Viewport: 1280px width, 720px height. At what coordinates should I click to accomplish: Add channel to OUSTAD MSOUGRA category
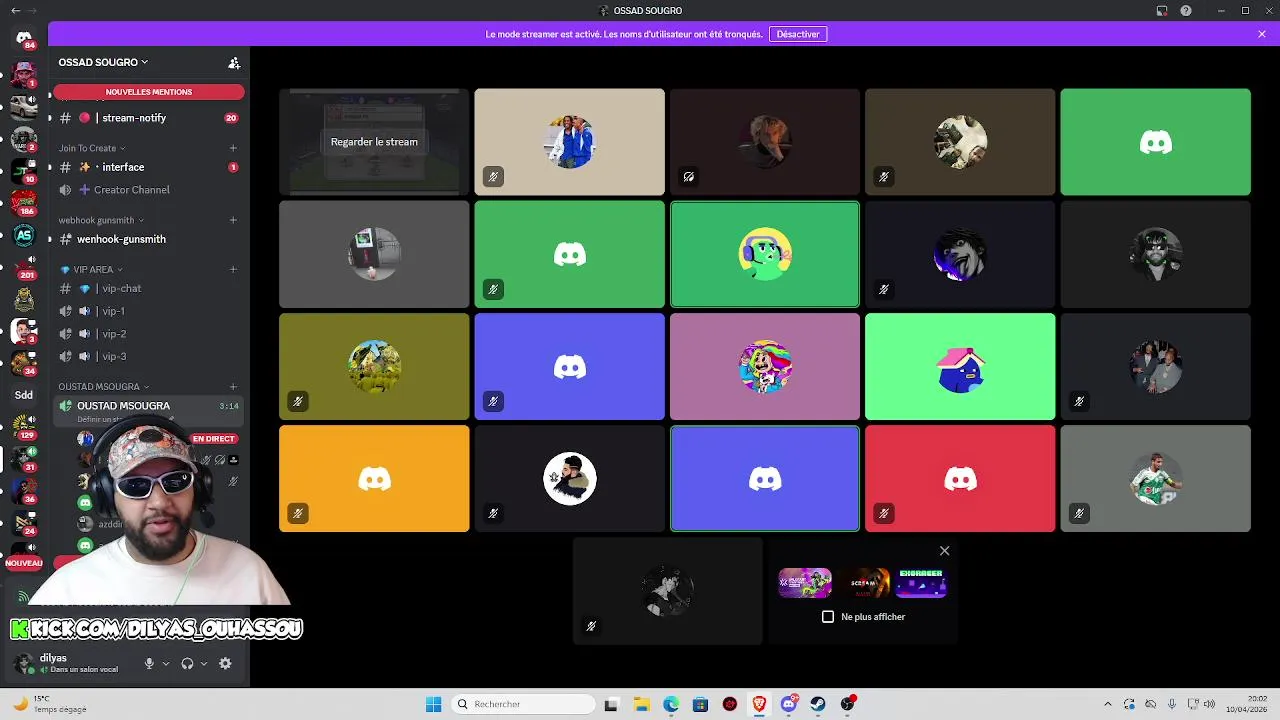[233, 387]
